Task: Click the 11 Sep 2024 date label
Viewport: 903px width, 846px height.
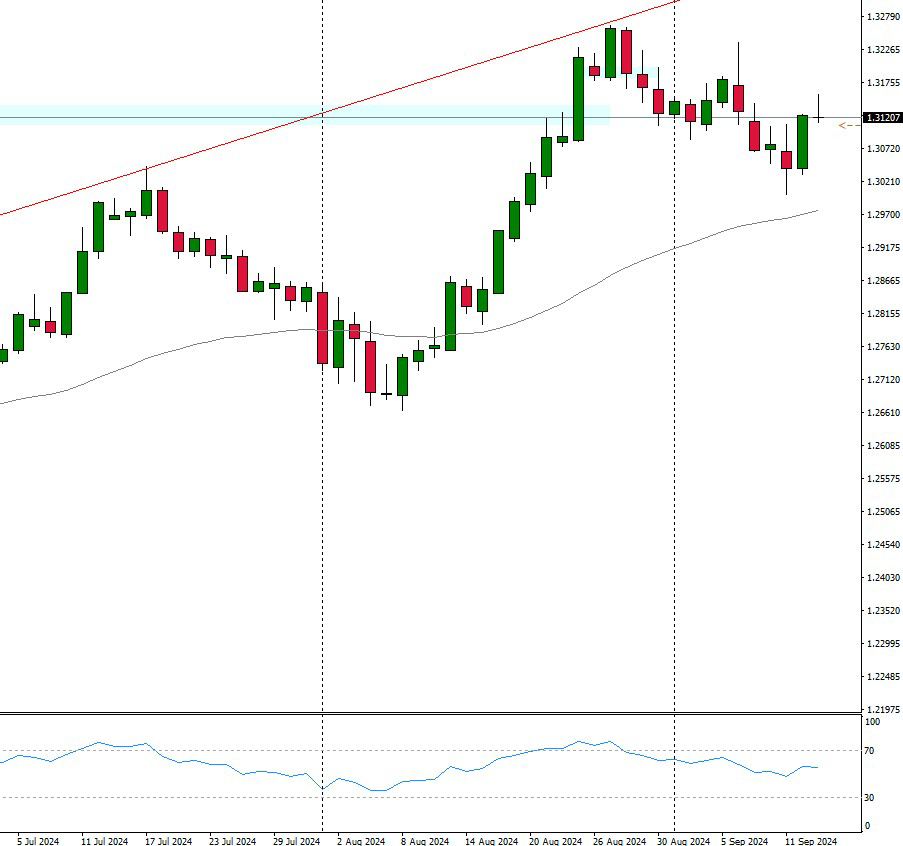Action: (x=810, y=841)
